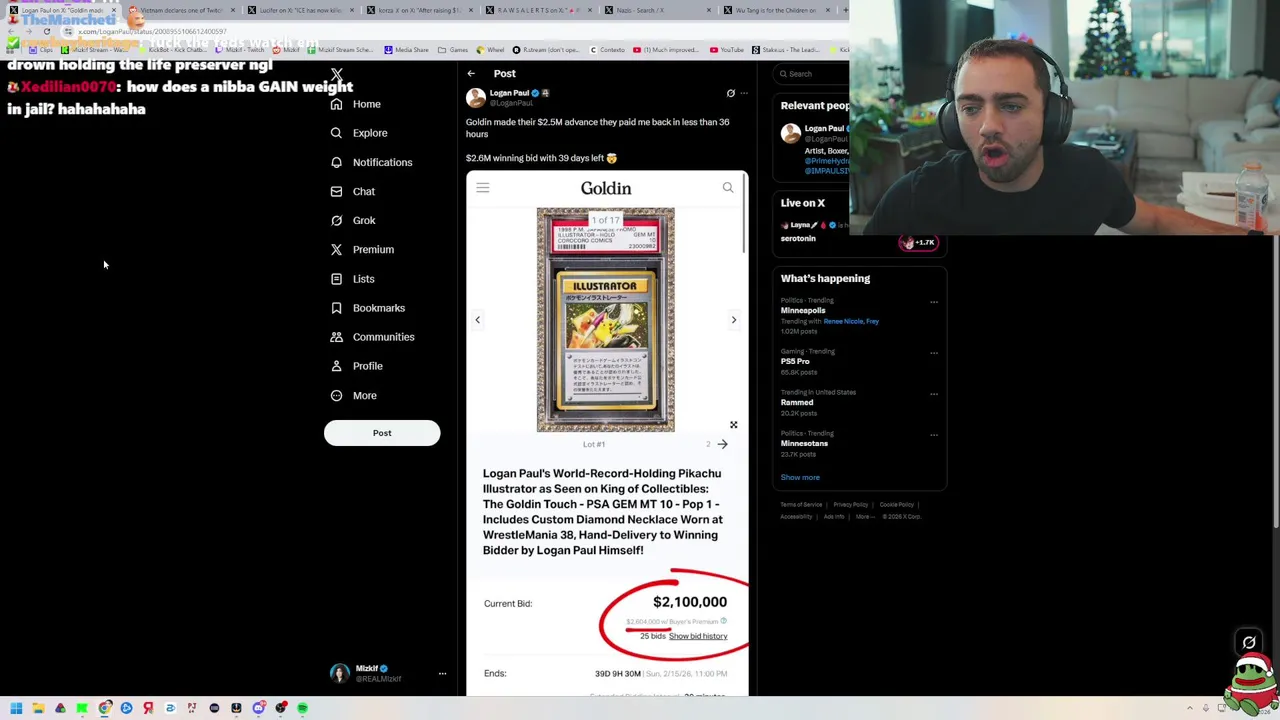Viewport: 1280px width, 720px height.
Task: Click Grok floating button at right
Action: point(1249,643)
